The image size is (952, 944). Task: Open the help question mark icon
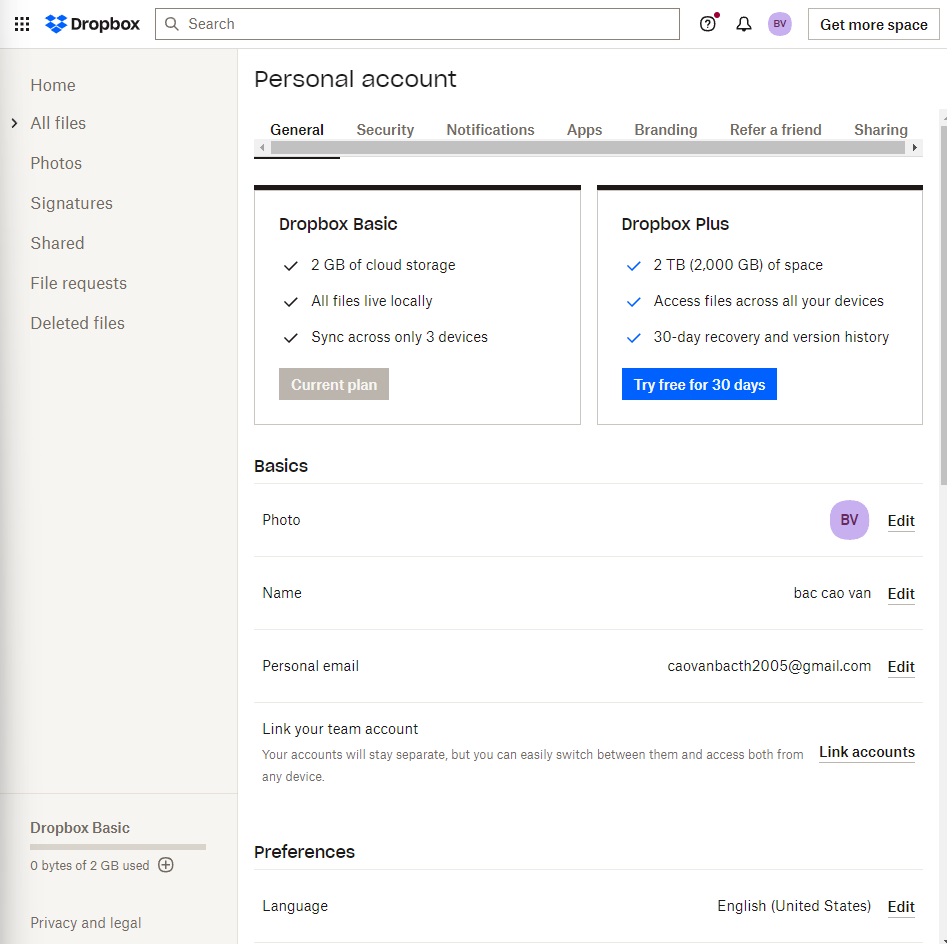point(707,24)
